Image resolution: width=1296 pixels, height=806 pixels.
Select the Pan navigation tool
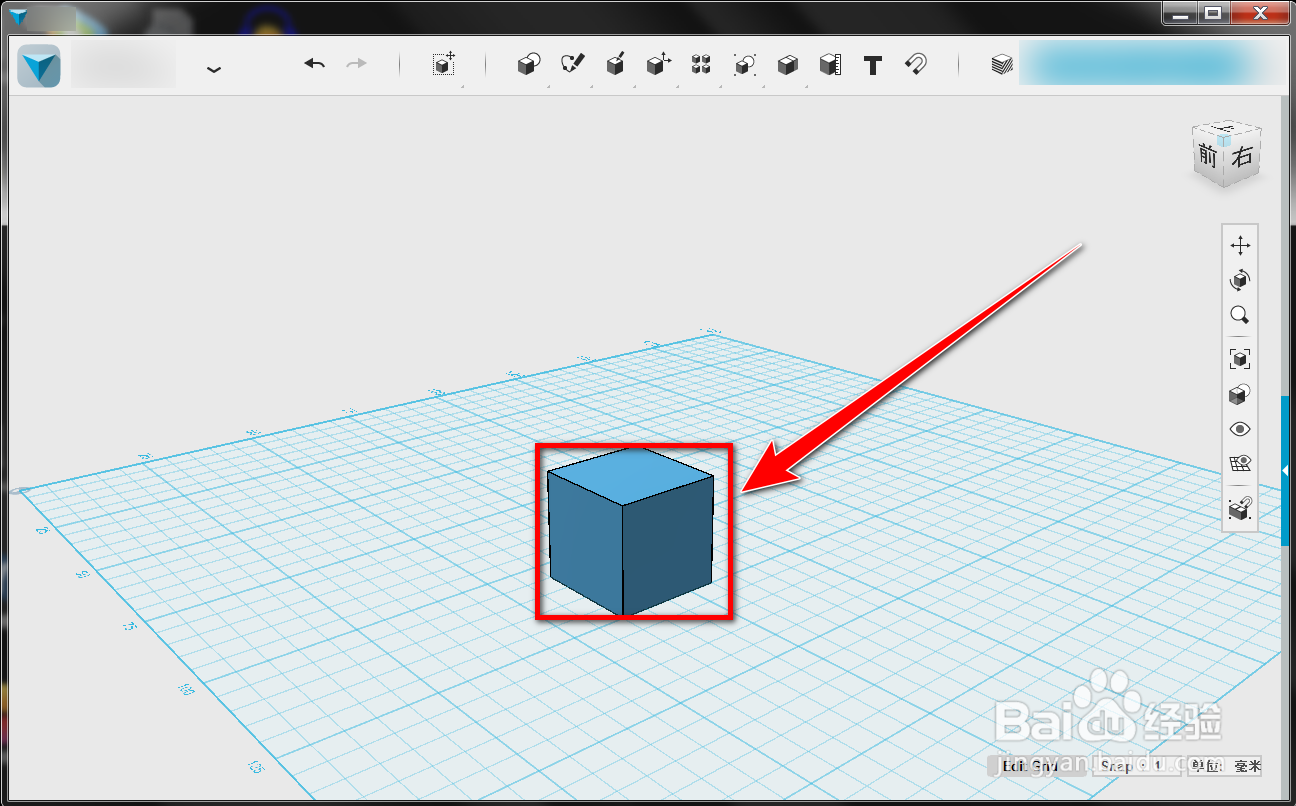coord(1240,245)
